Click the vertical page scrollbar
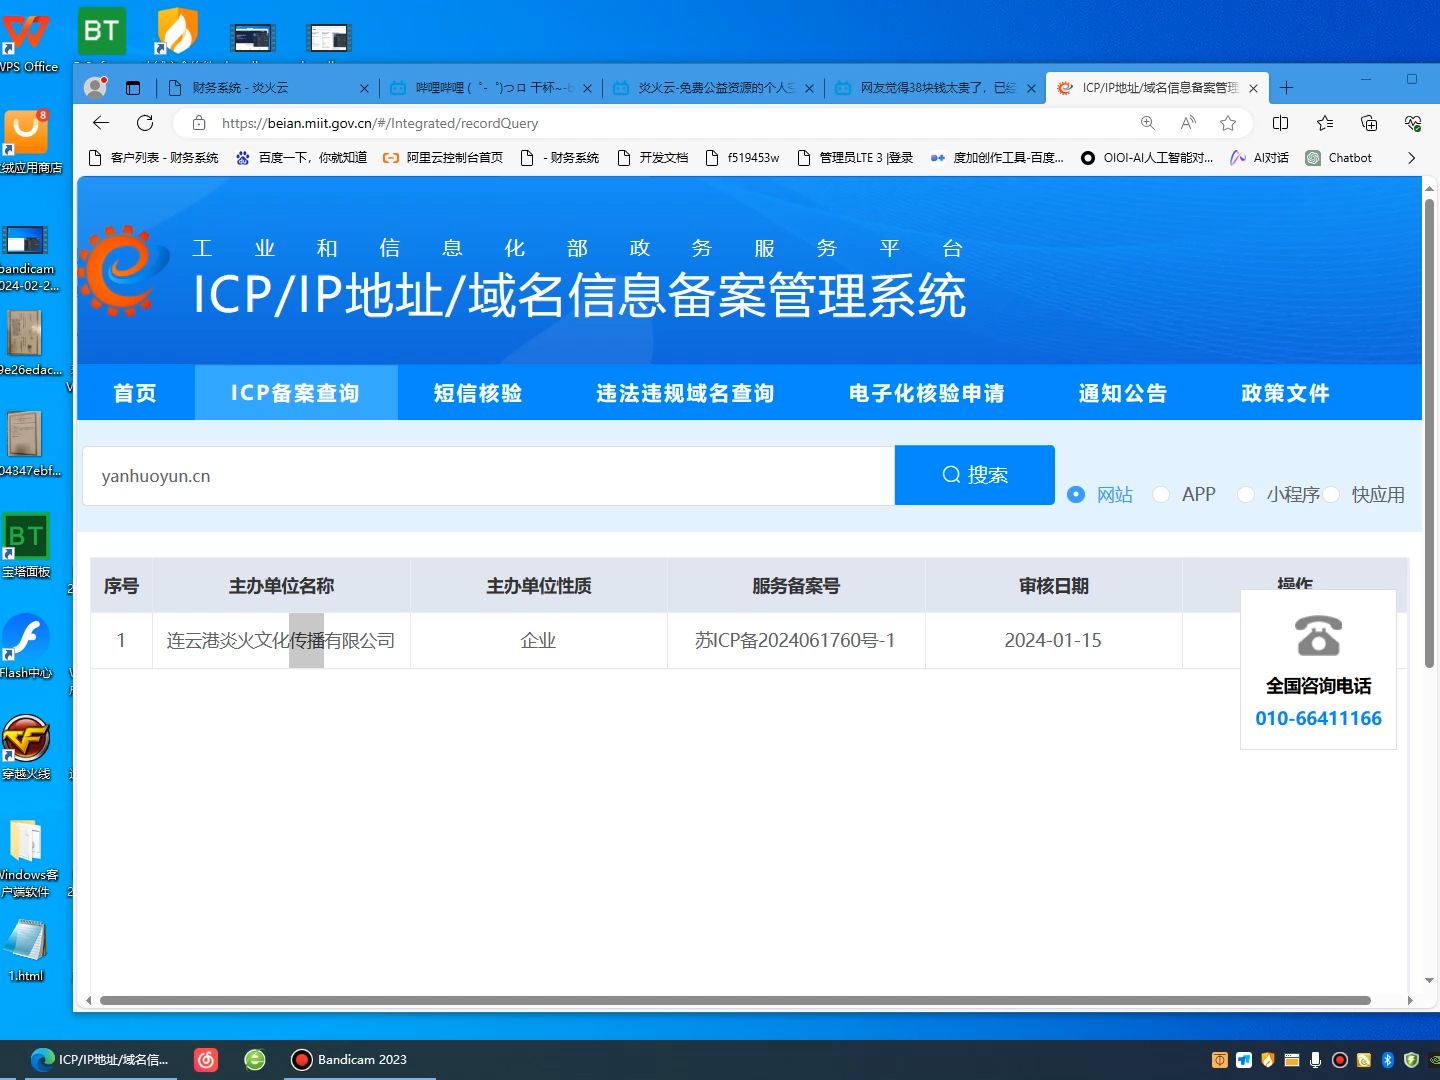 [x=1429, y=433]
